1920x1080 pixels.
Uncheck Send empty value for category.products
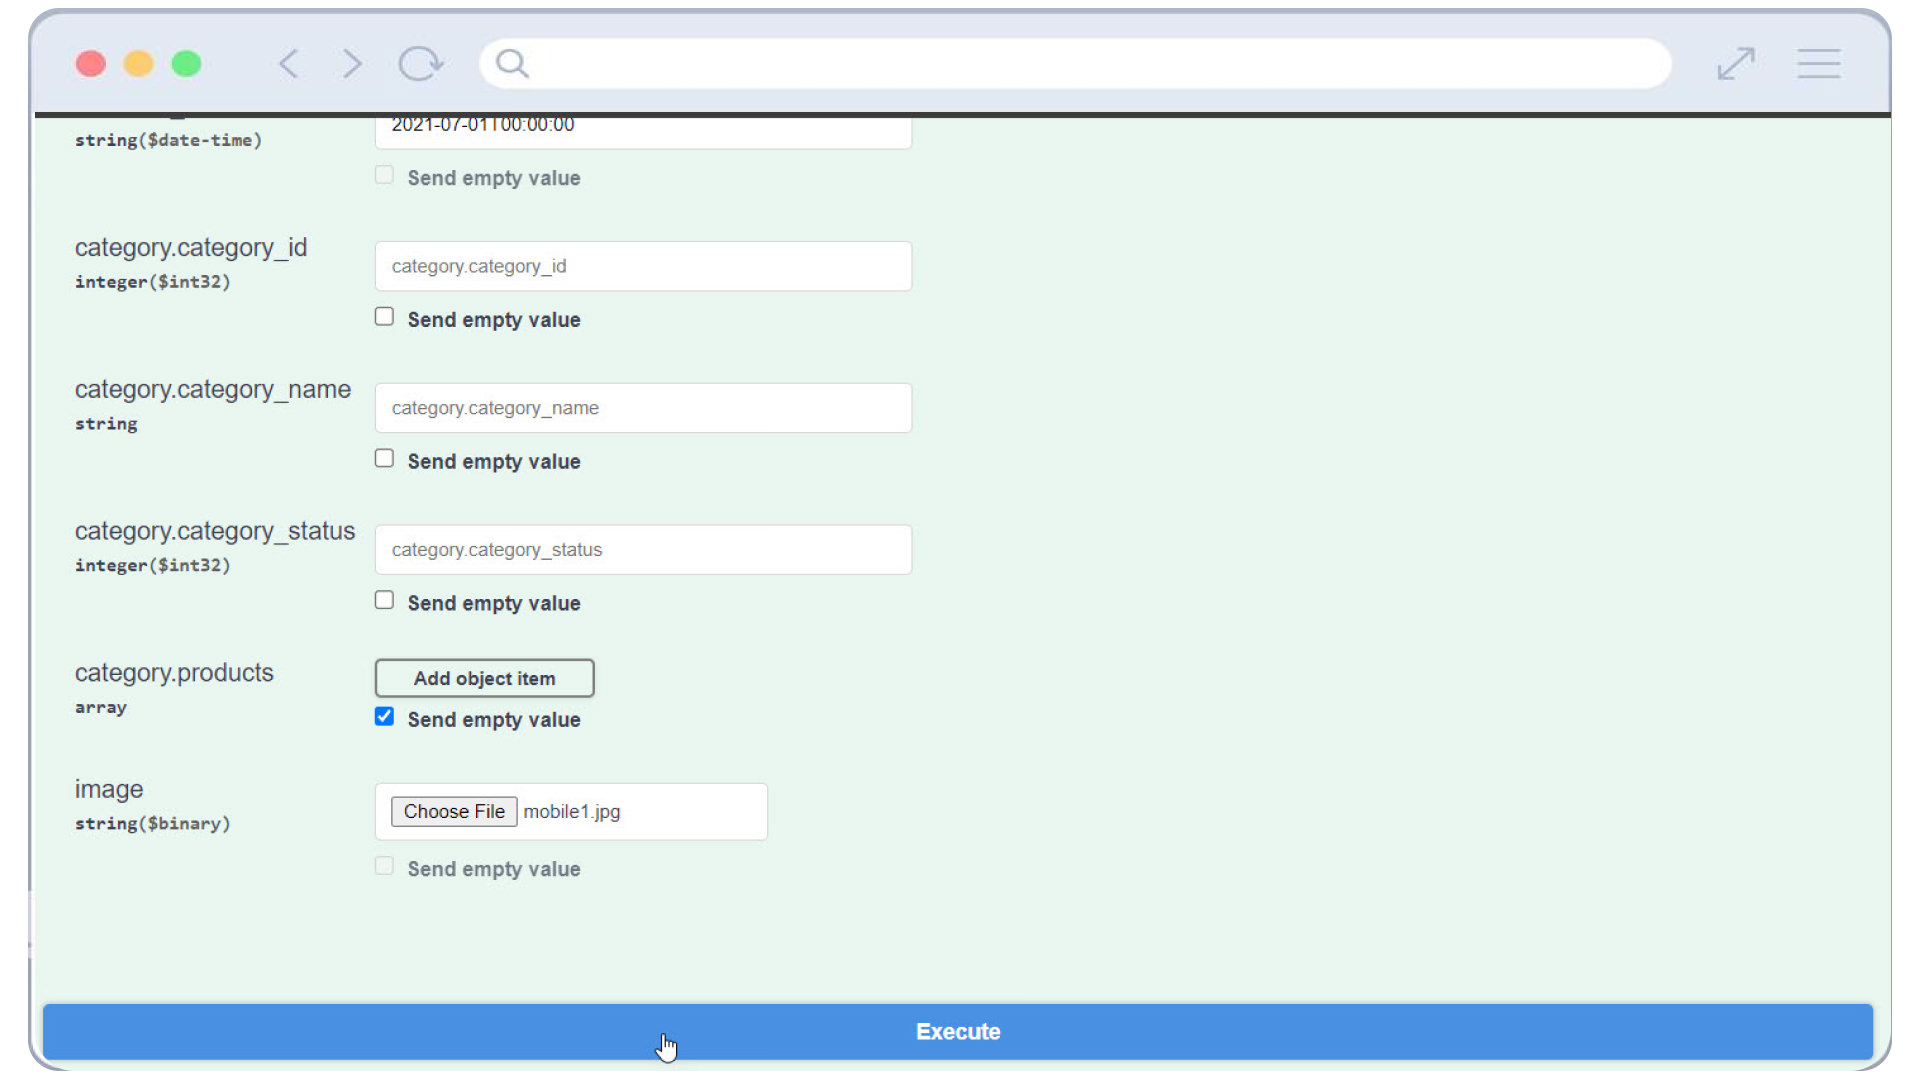[384, 717]
